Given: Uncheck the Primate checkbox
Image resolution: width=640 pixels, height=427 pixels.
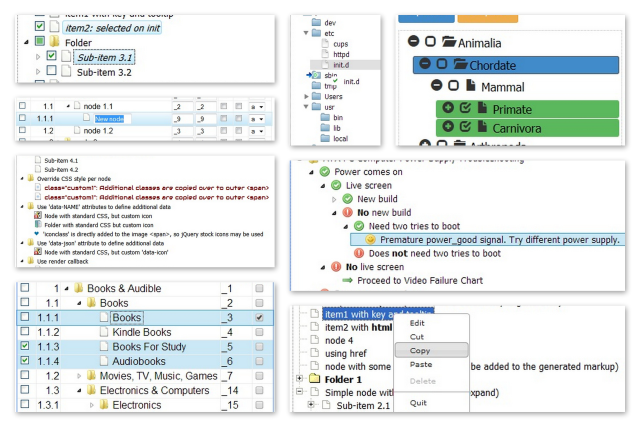Looking at the screenshot, I should click(x=465, y=107).
